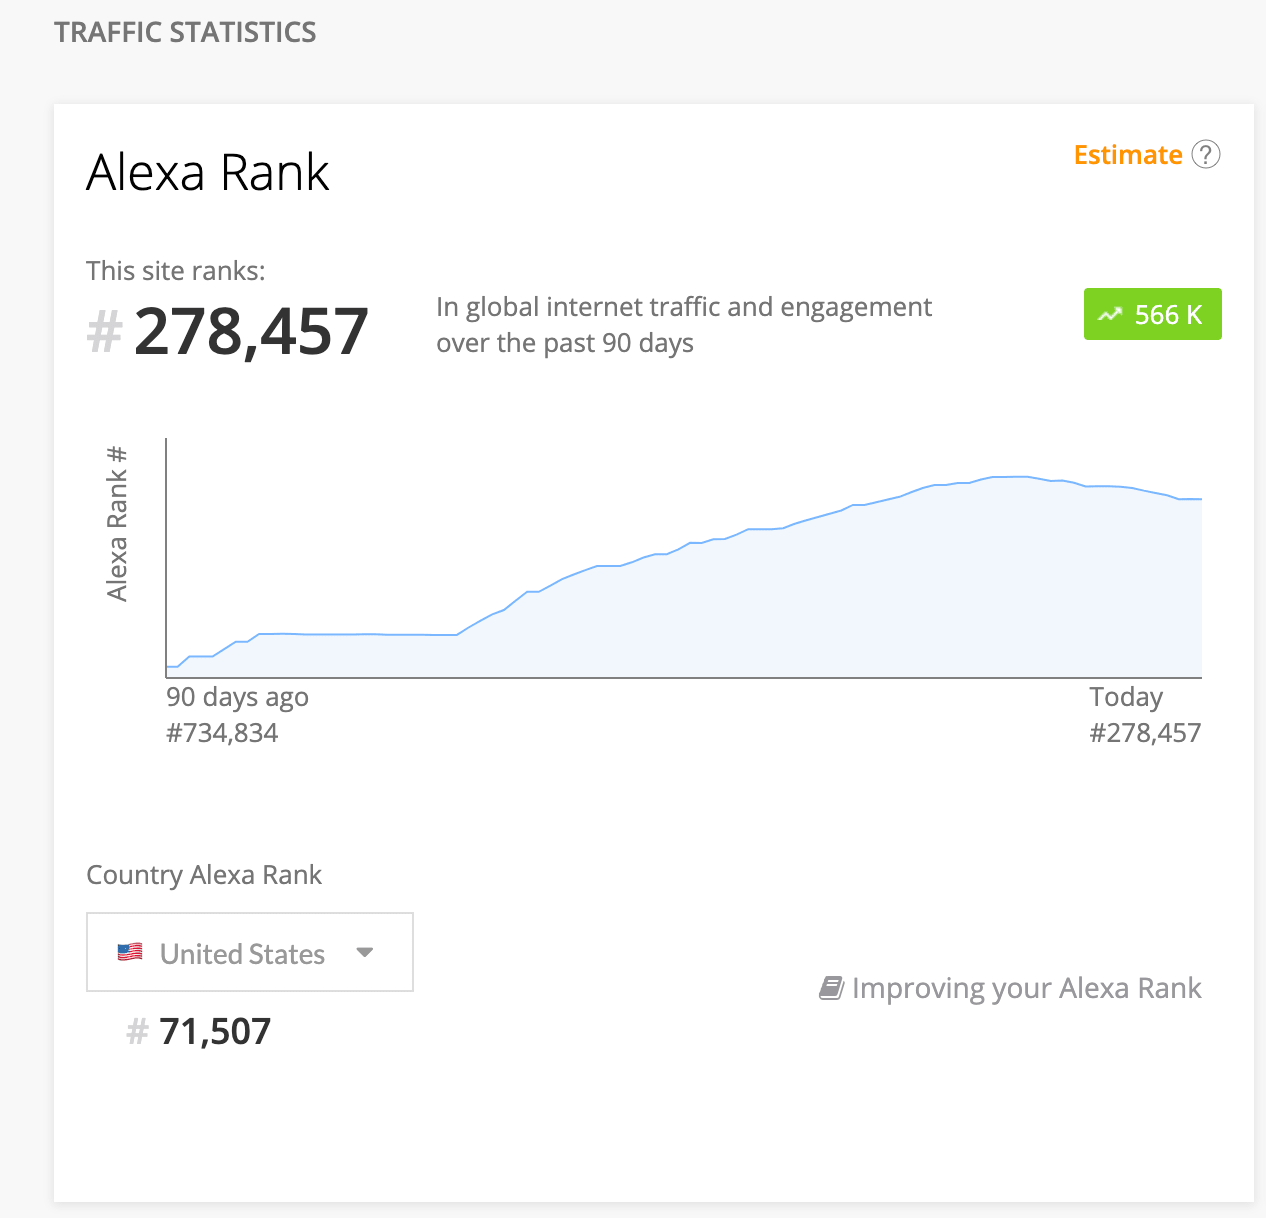Click the dropdown caret next to United States
The image size is (1266, 1218).
(x=365, y=952)
